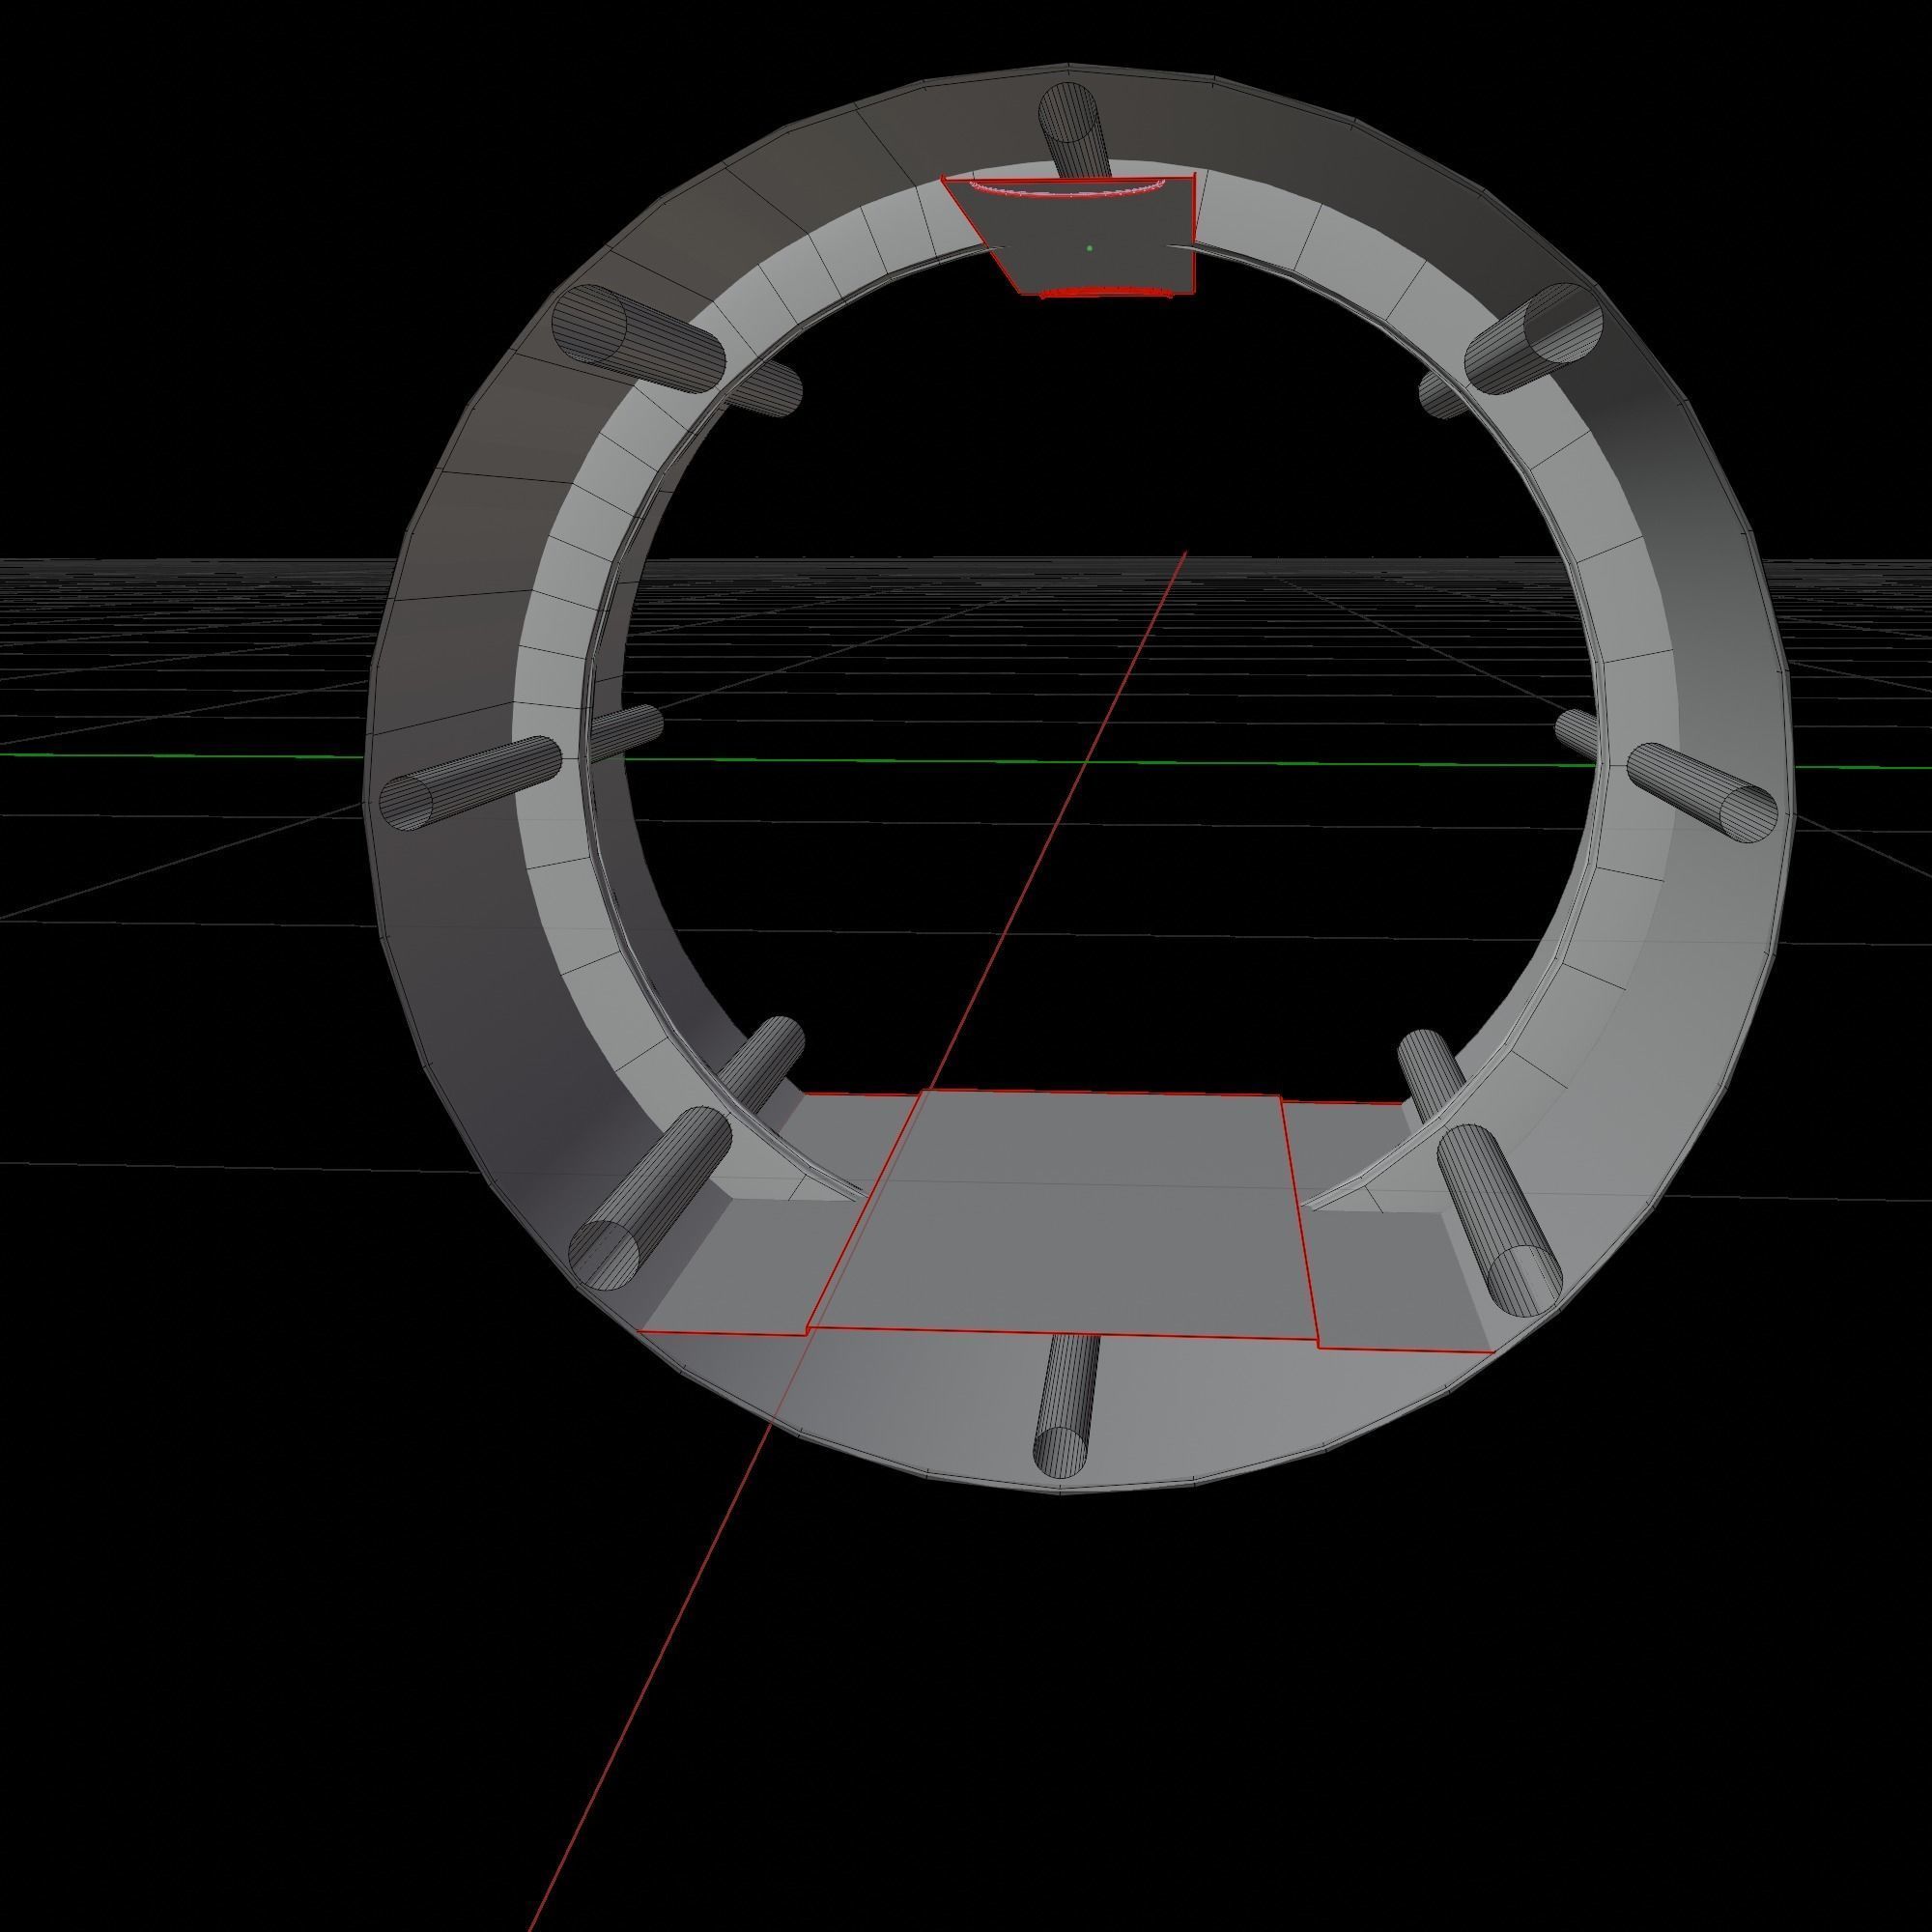Select the large center floor panel
The width and height of the screenshot is (1932, 1932).
click(x=1063, y=1216)
